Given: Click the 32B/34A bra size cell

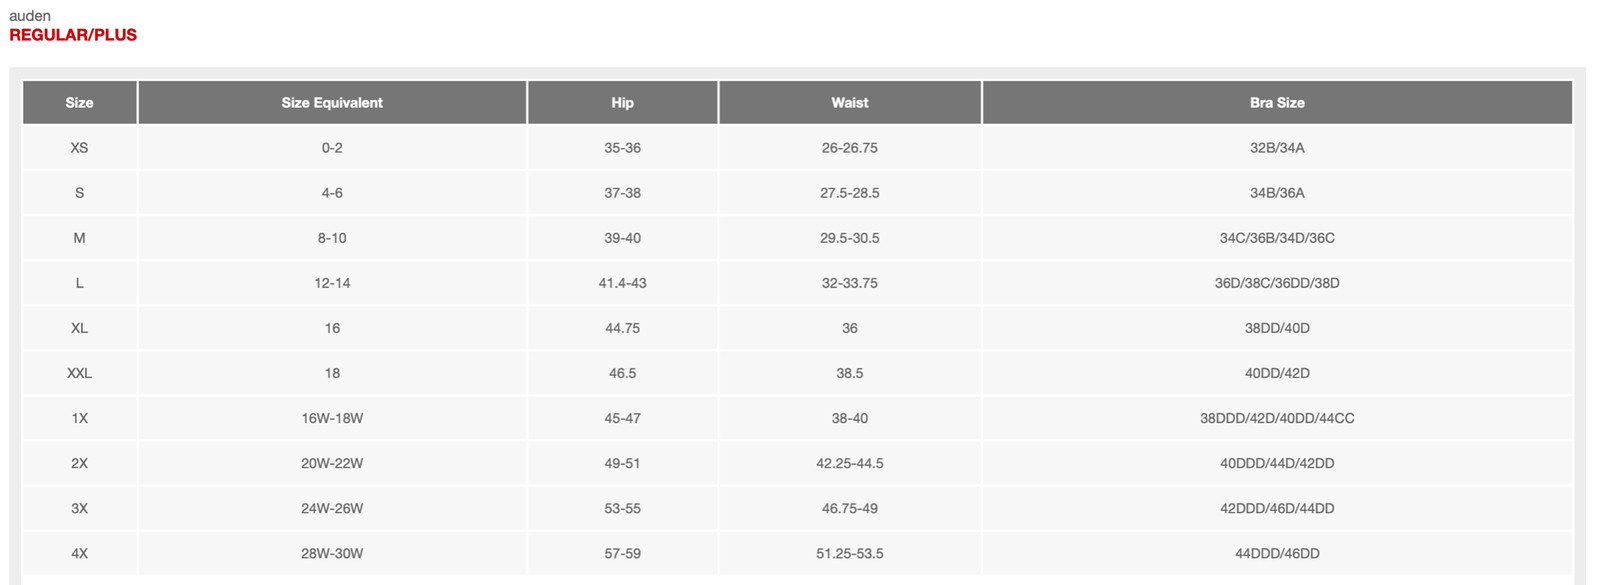Looking at the screenshot, I should click(x=1277, y=148).
